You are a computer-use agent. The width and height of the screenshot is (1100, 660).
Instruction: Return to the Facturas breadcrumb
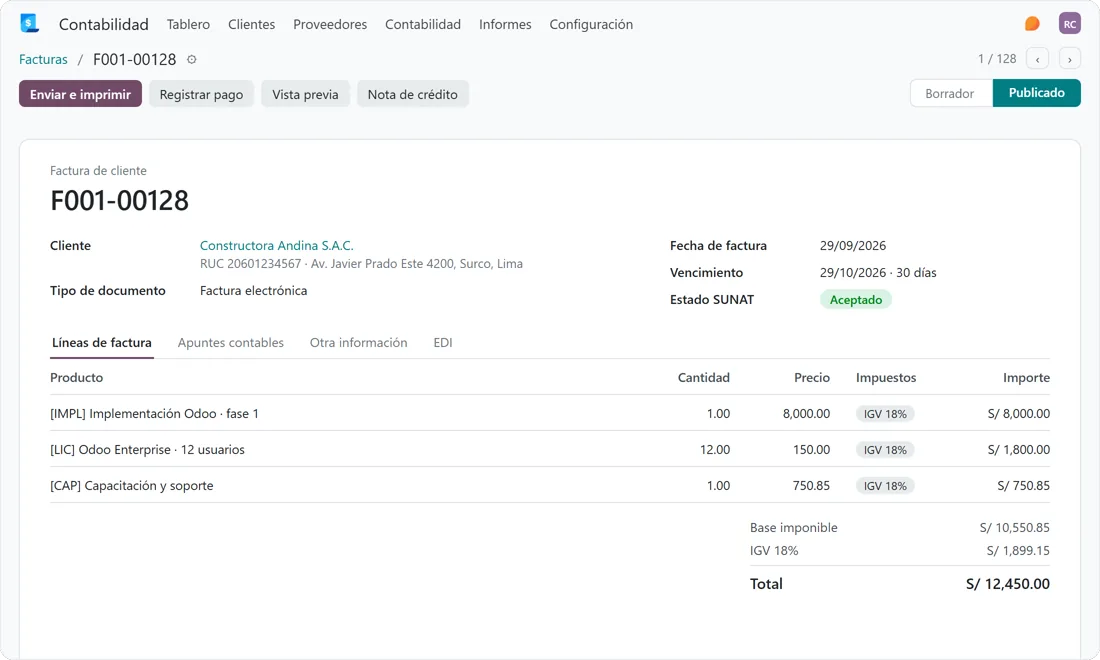[x=43, y=60]
